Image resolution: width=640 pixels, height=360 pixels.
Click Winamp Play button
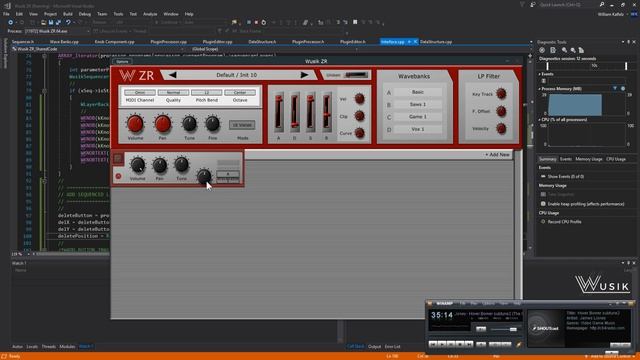click(x=442, y=344)
